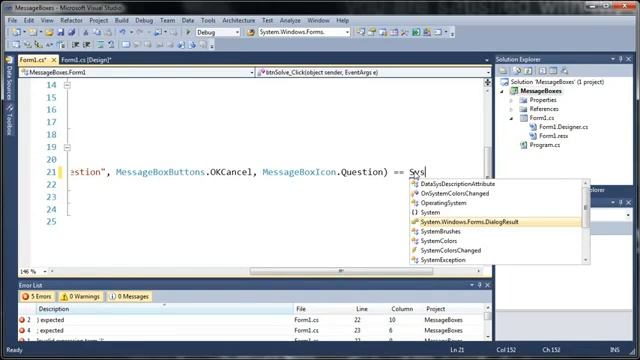Click the toggle bookmark toolbar icon
This screenshot has height=360, width=640.
coord(126,44)
